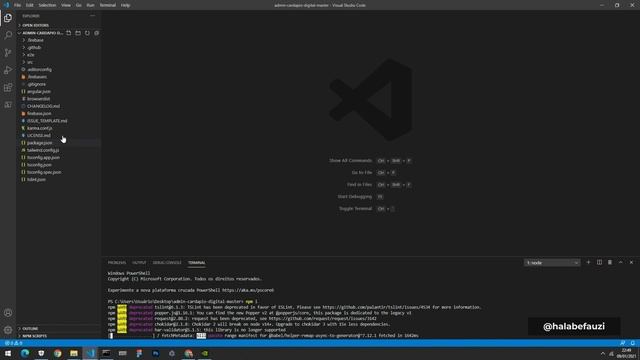Expand the NPM SCRIPTS section
640x360 pixels.
click(33, 336)
